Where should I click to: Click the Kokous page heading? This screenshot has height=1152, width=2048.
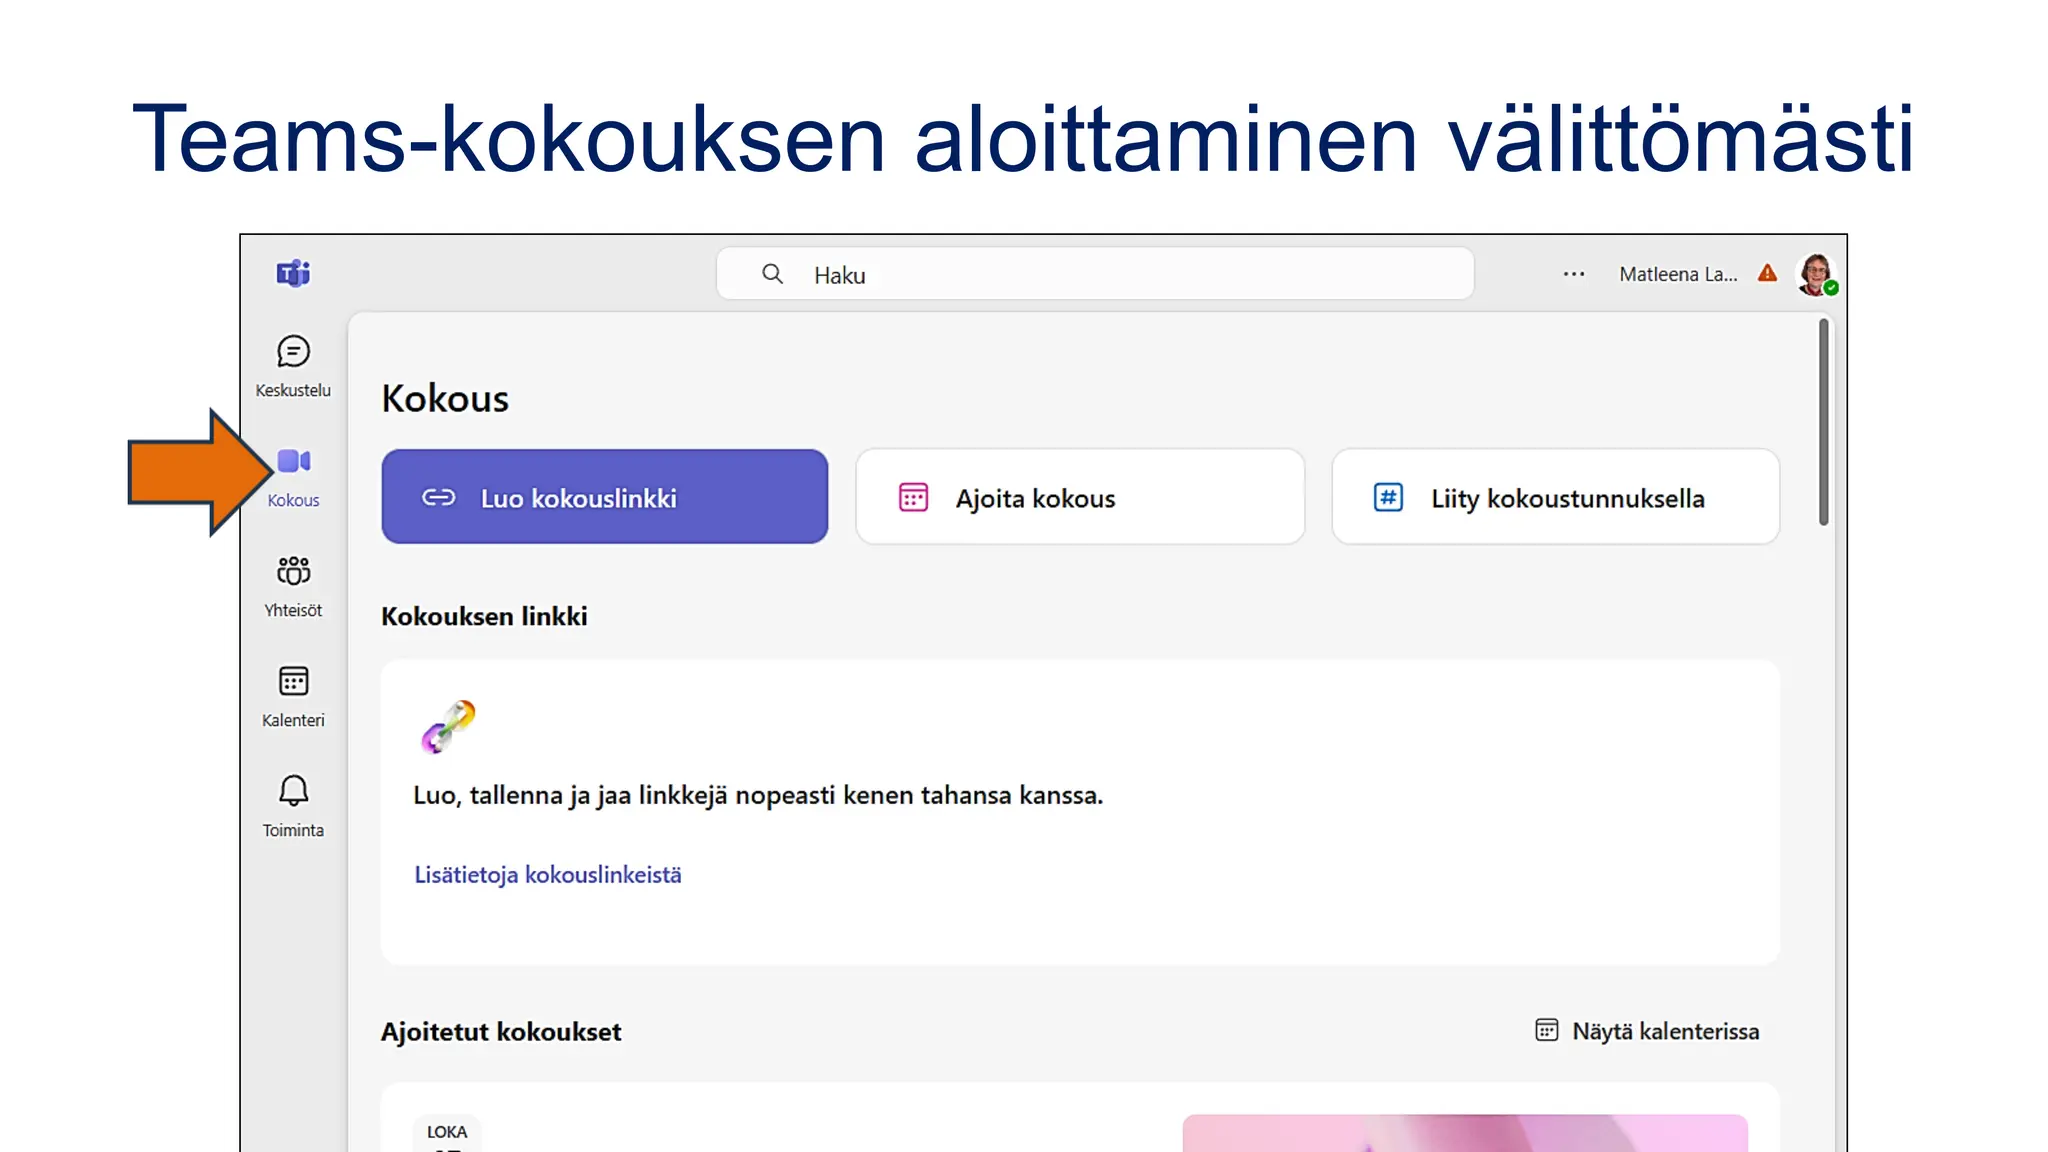pyautogui.click(x=445, y=398)
